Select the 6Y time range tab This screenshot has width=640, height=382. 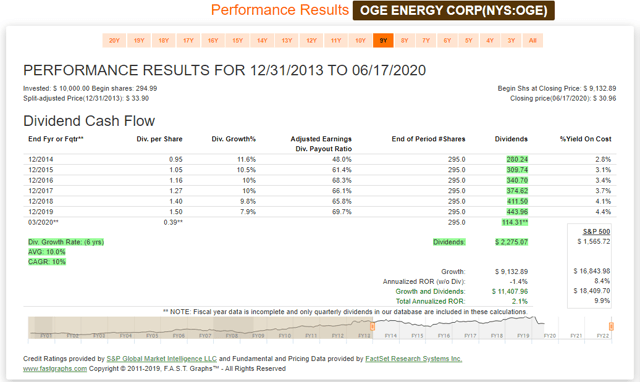[447, 40]
